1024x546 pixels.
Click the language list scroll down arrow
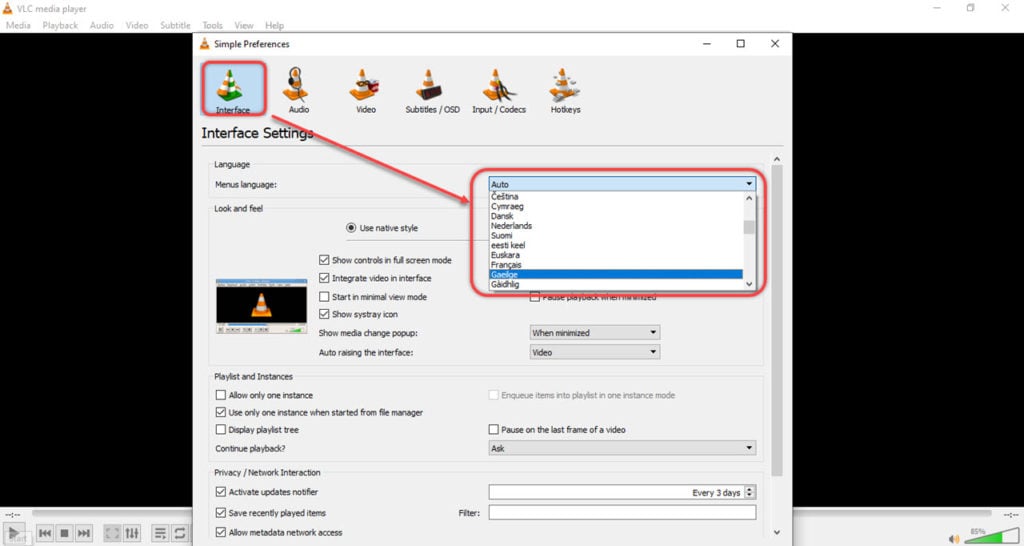tap(749, 284)
